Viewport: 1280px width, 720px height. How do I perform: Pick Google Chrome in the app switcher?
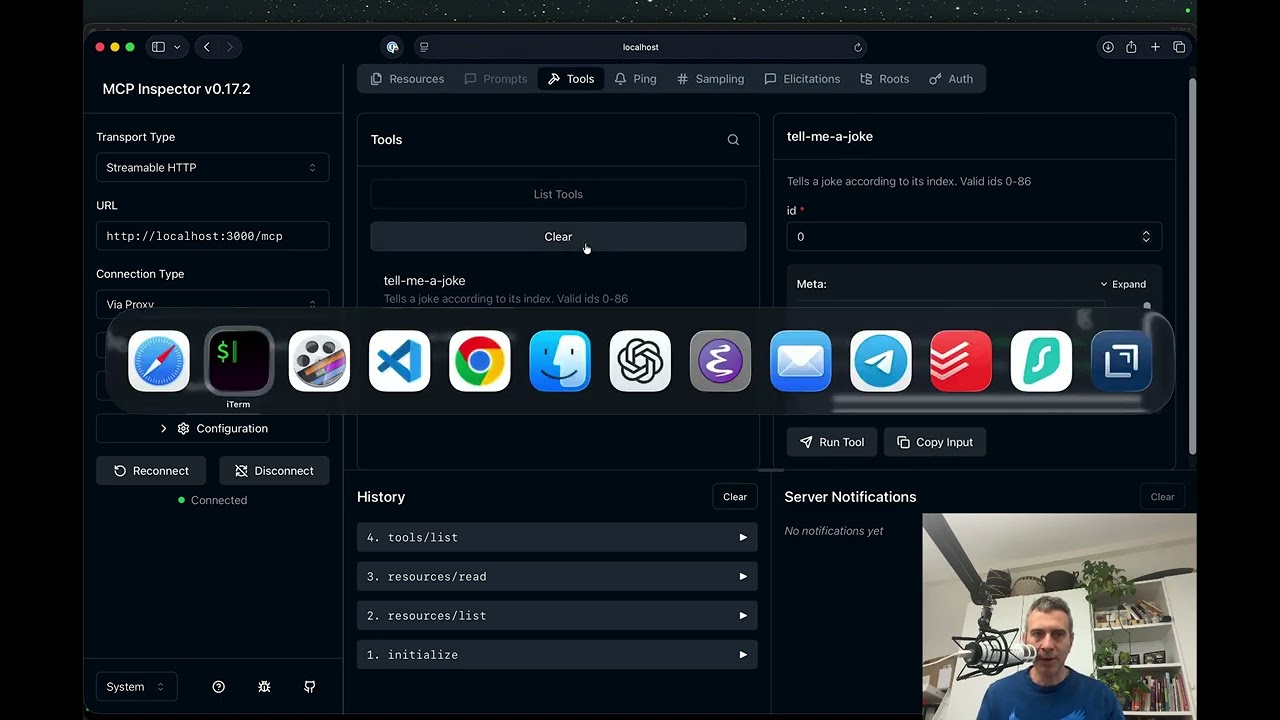tap(479, 361)
